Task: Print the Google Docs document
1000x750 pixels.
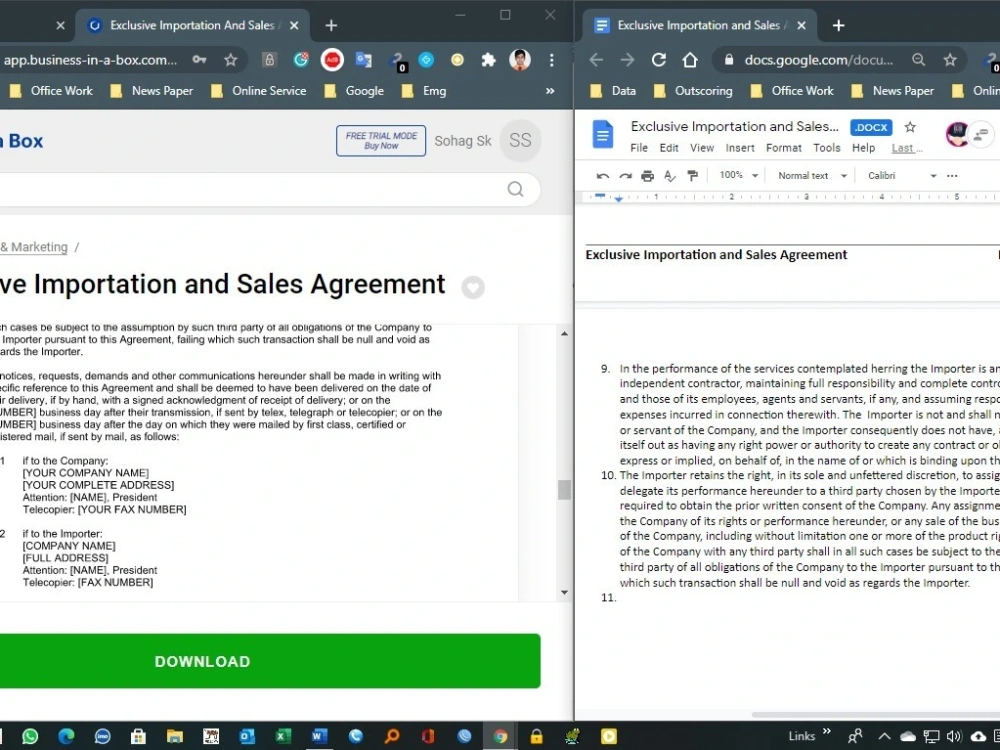Action: coord(647,176)
